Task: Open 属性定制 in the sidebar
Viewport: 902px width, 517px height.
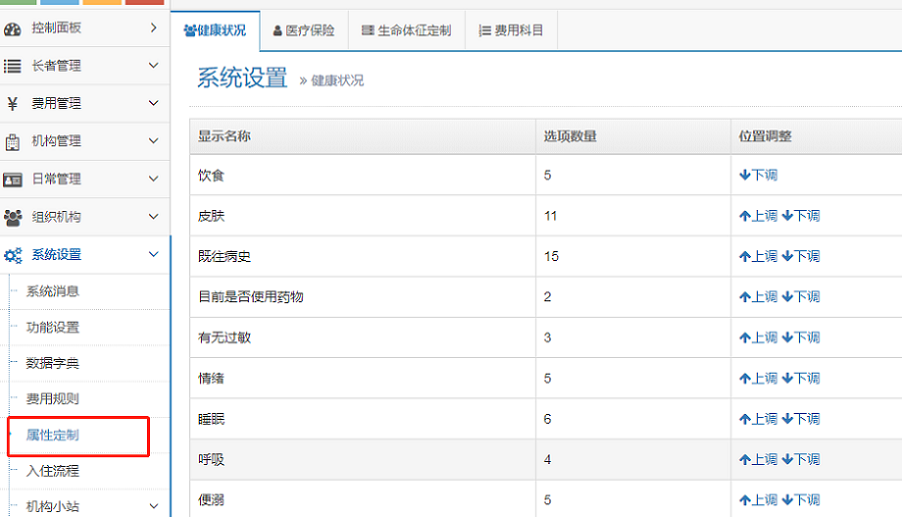Action: pyautogui.click(x=53, y=435)
